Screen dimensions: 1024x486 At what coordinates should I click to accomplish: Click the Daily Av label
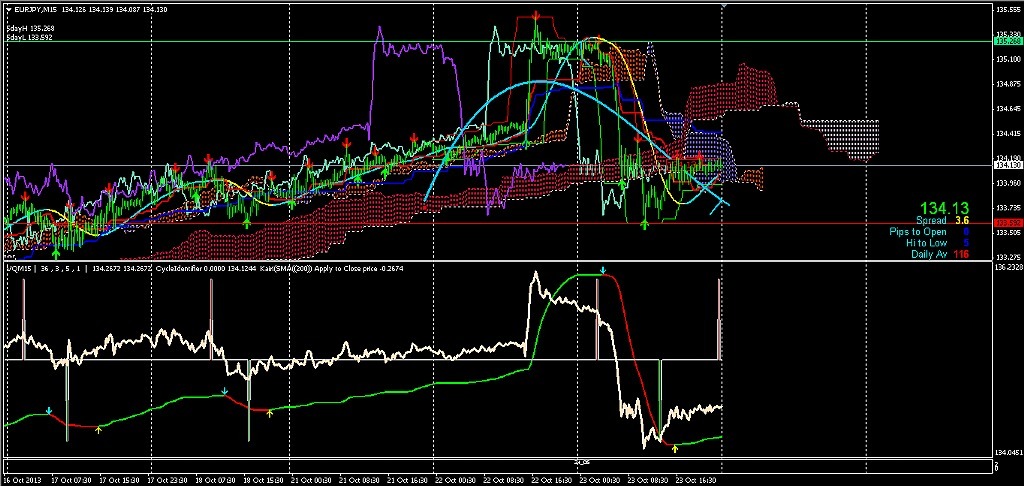pos(929,254)
